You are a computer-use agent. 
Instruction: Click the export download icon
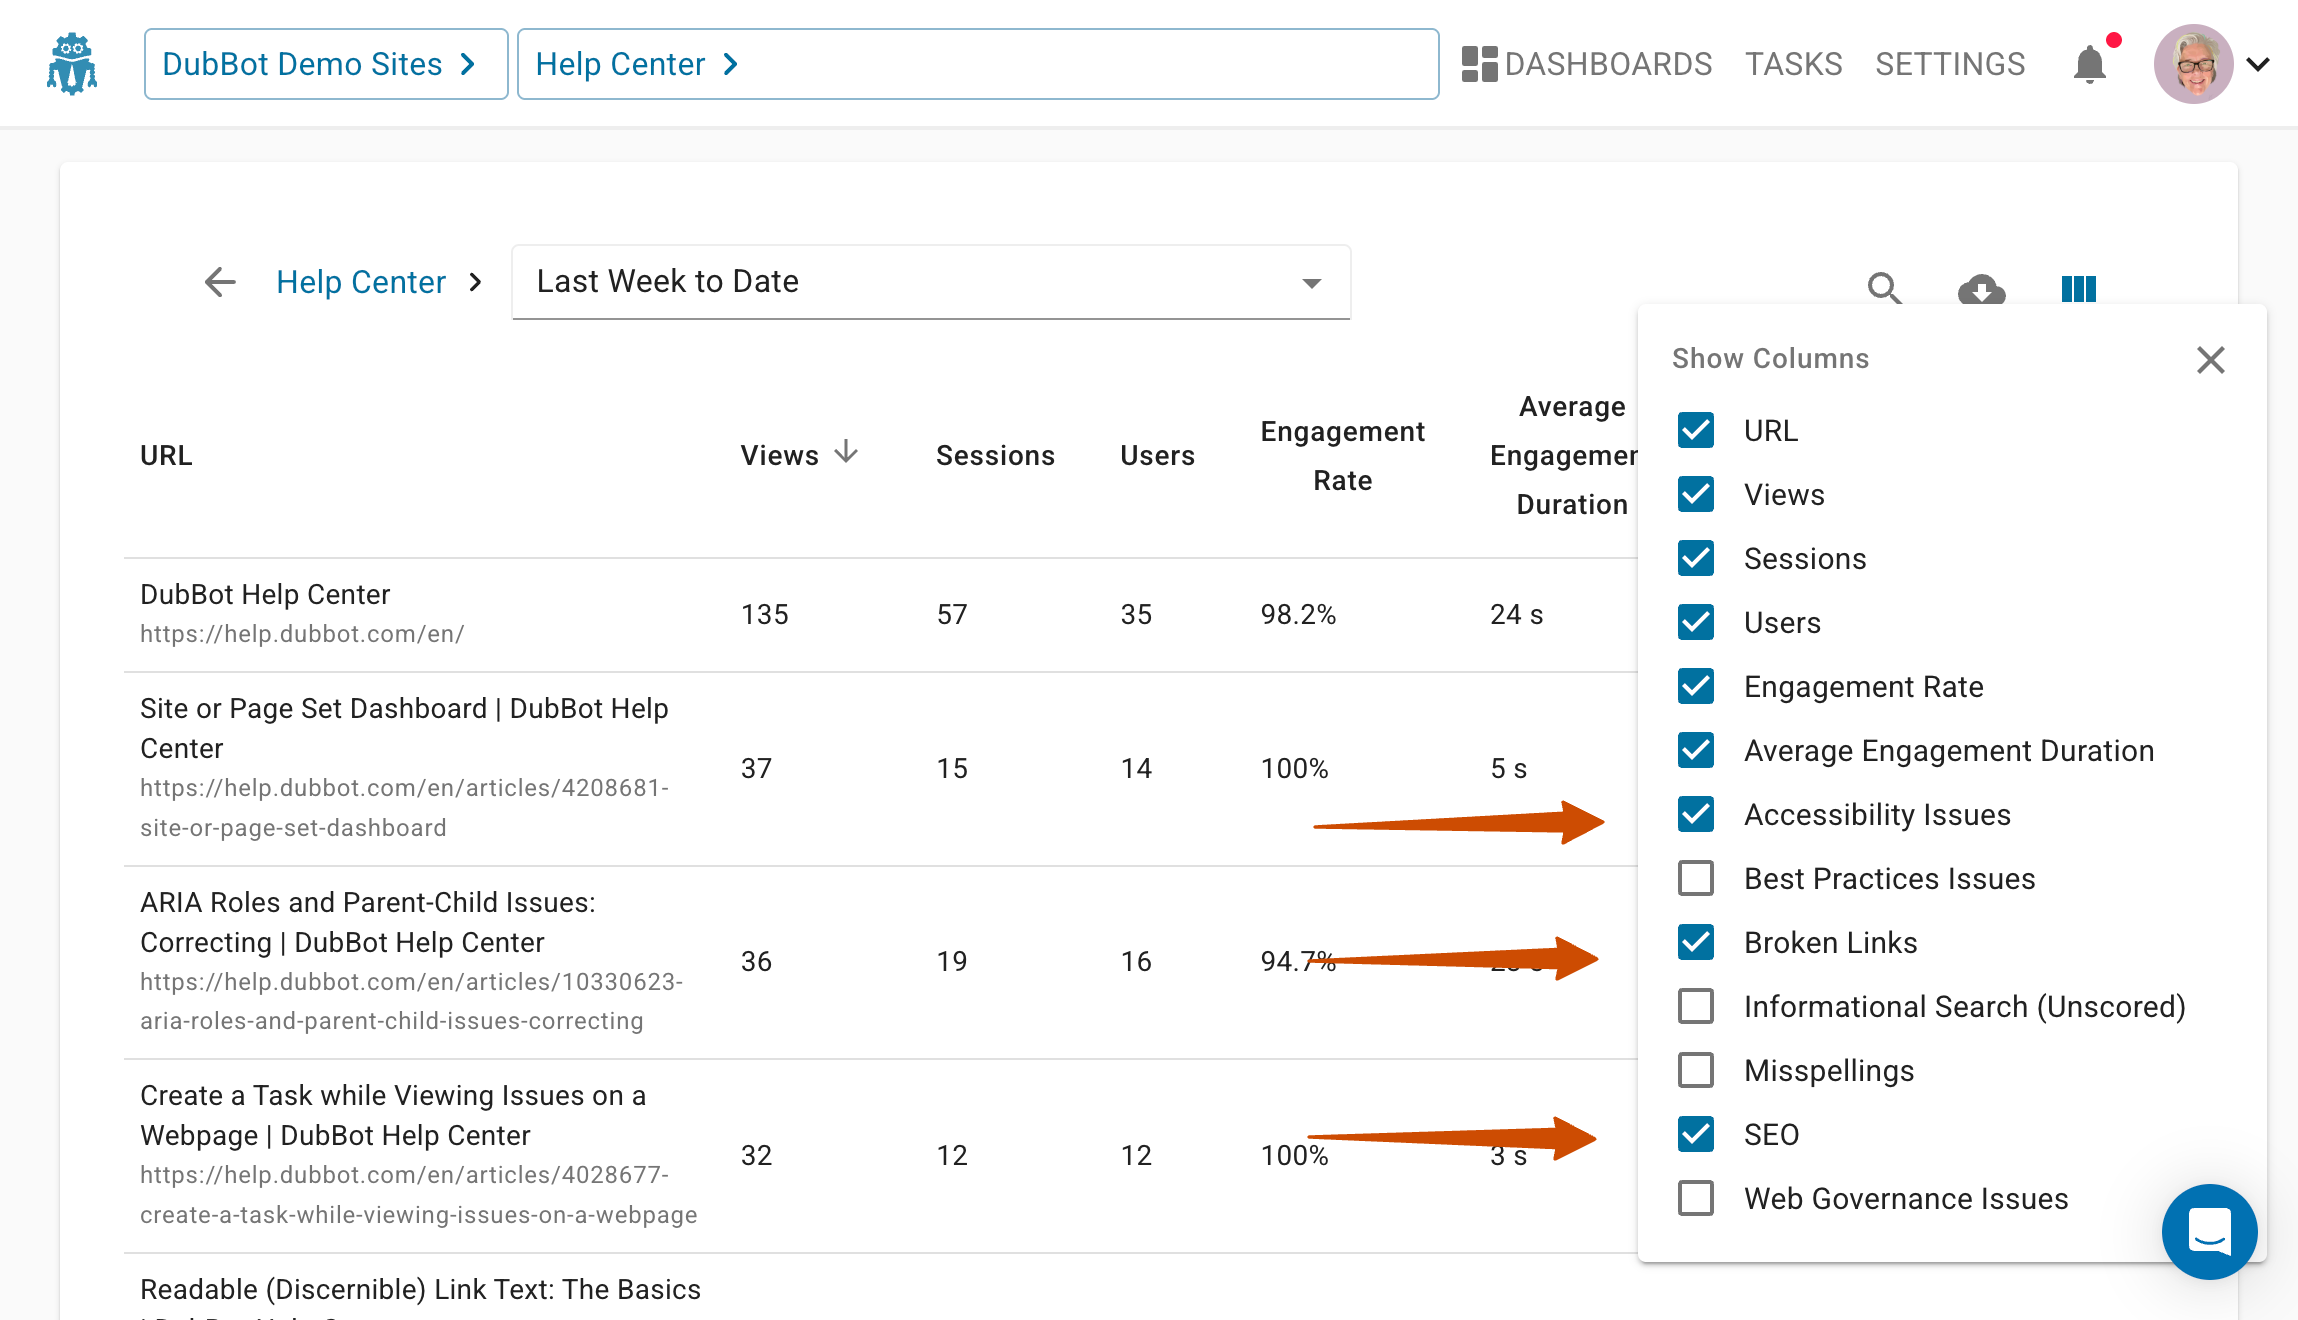pyautogui.click(x=1981, y=289)
